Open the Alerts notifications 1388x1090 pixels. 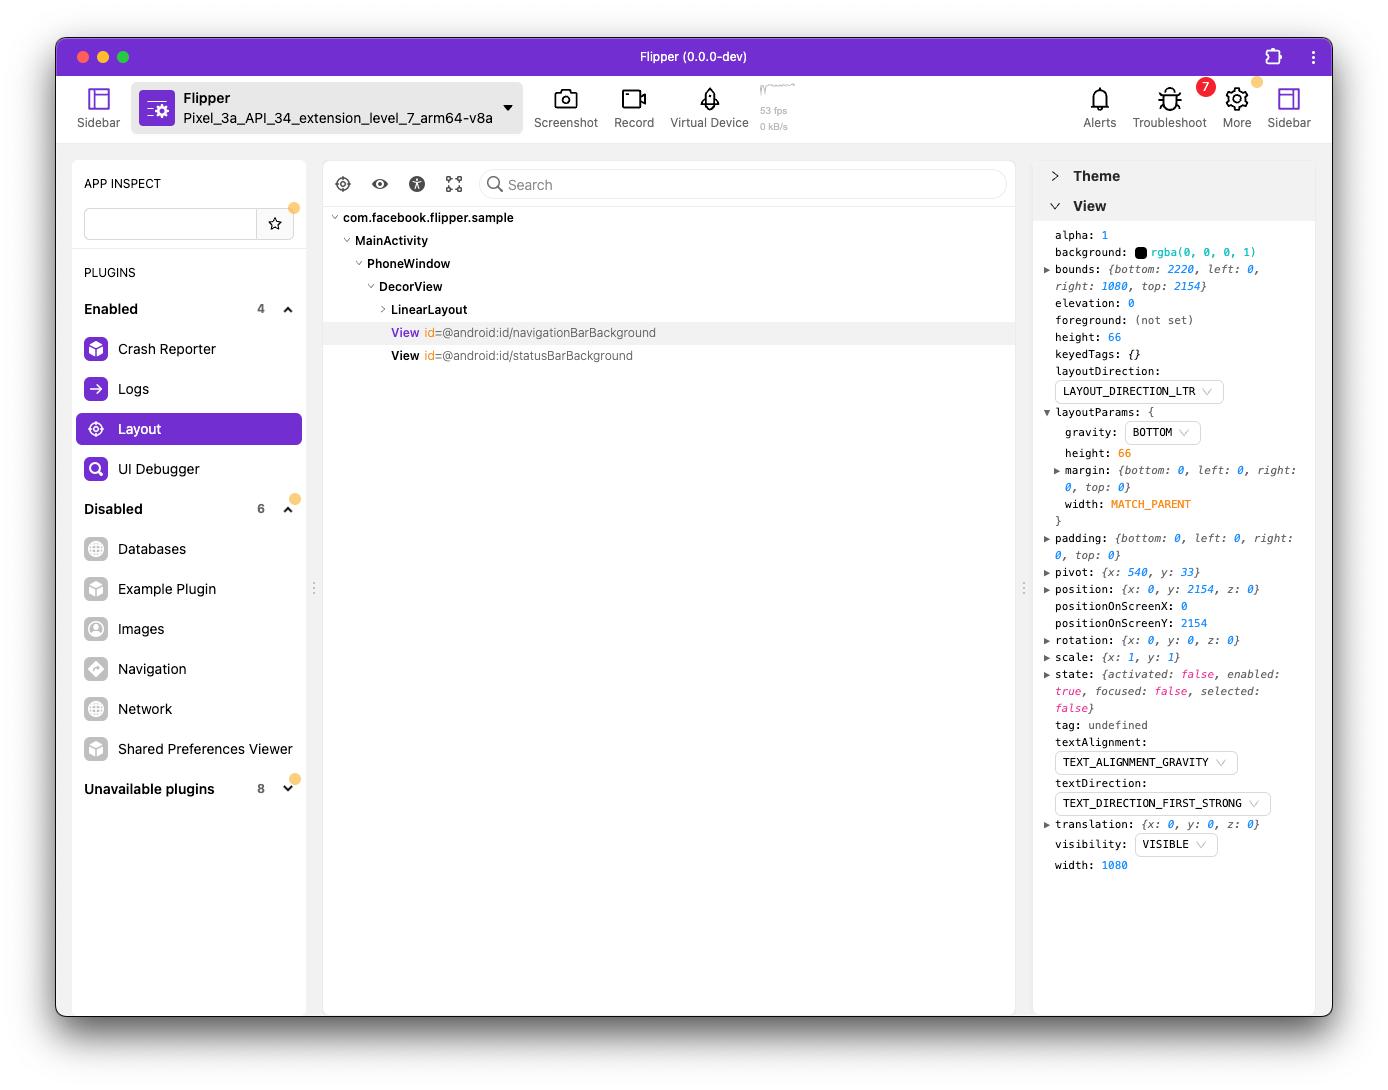(1100, 108)
